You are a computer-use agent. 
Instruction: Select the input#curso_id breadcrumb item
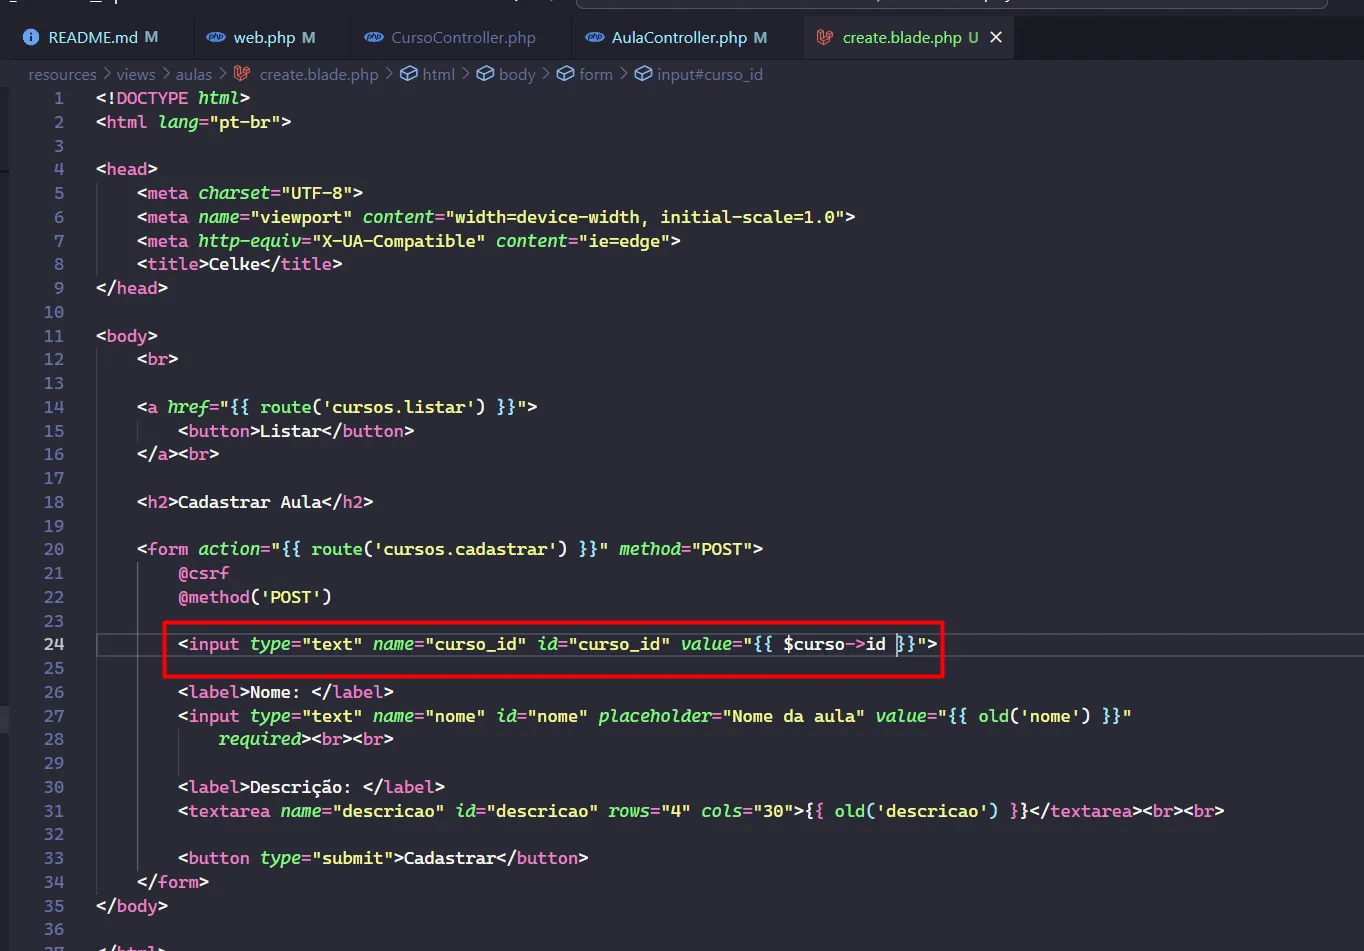709,74
